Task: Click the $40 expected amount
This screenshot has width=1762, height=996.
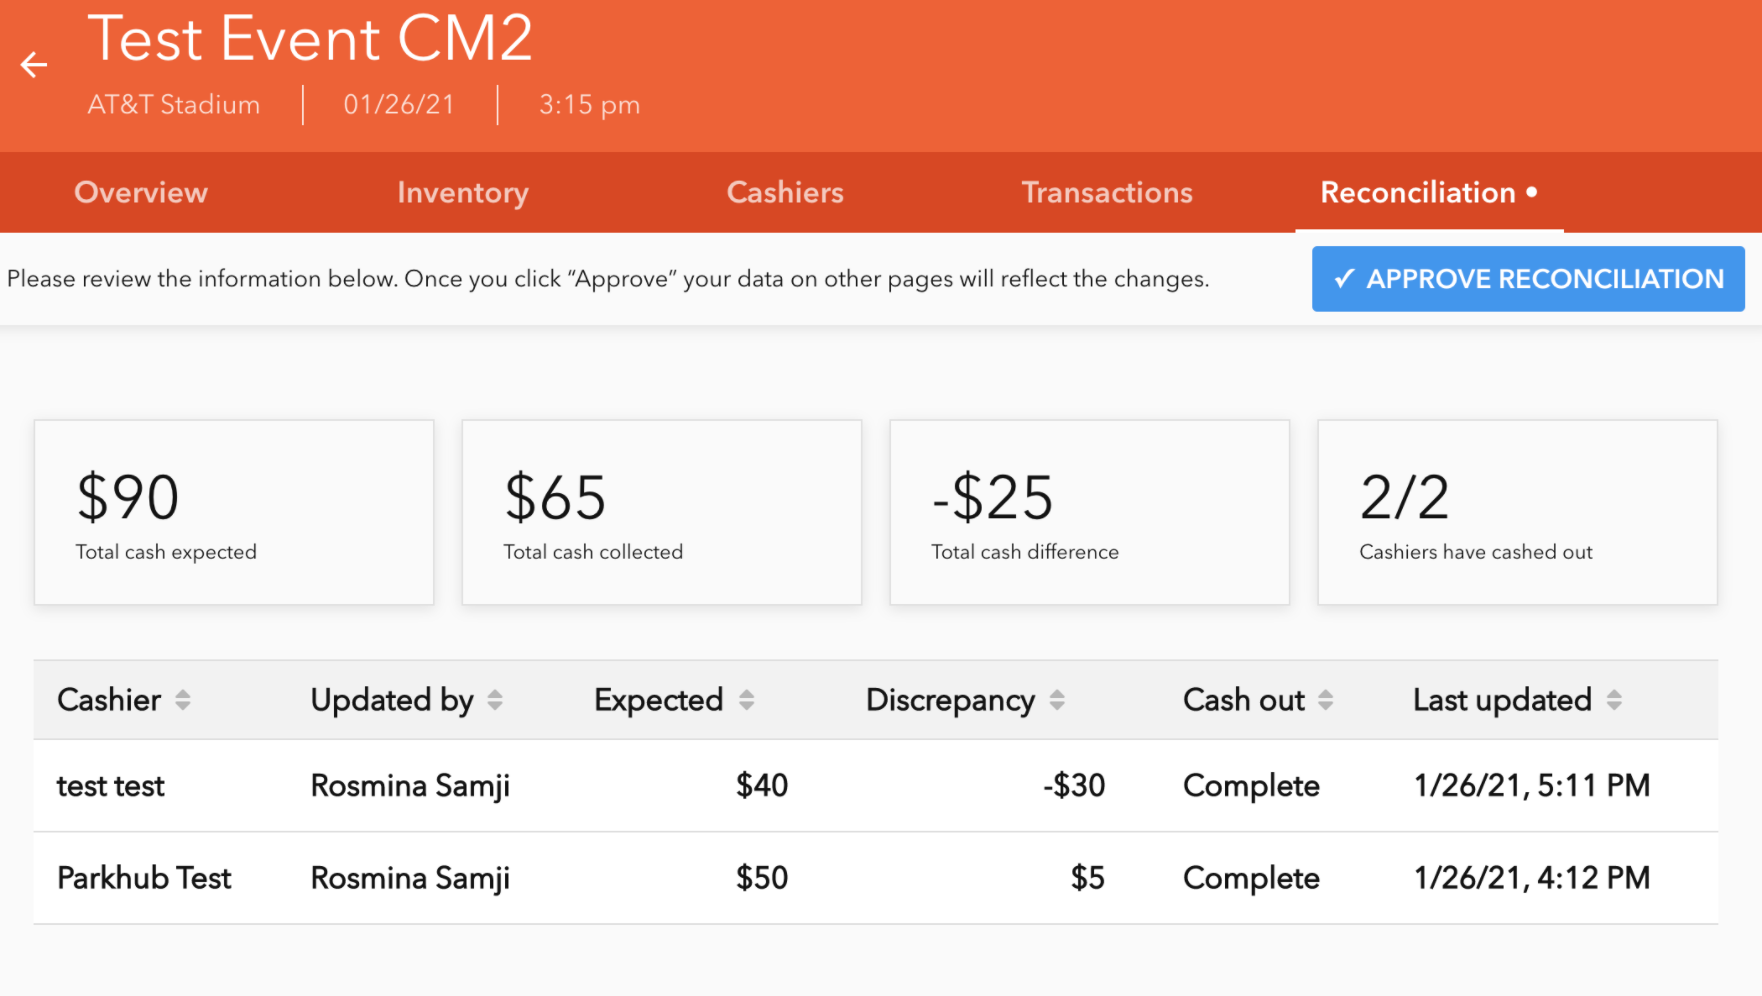Action: coord(762,786)
